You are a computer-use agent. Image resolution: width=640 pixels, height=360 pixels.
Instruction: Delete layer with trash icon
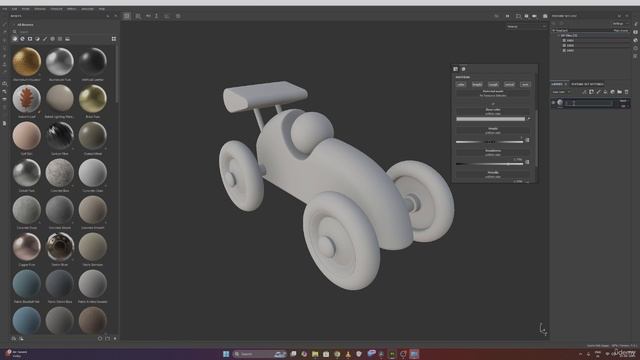[627, 92]
